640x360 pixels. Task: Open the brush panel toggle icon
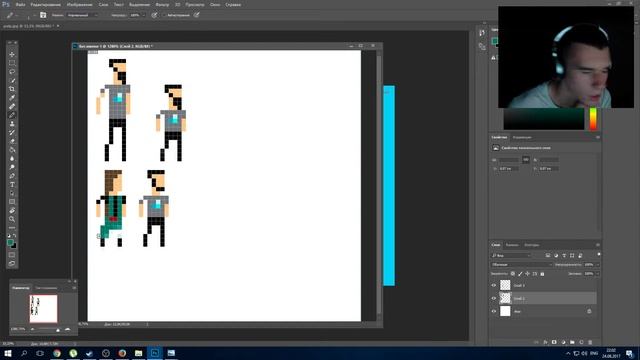pos(43,15)
